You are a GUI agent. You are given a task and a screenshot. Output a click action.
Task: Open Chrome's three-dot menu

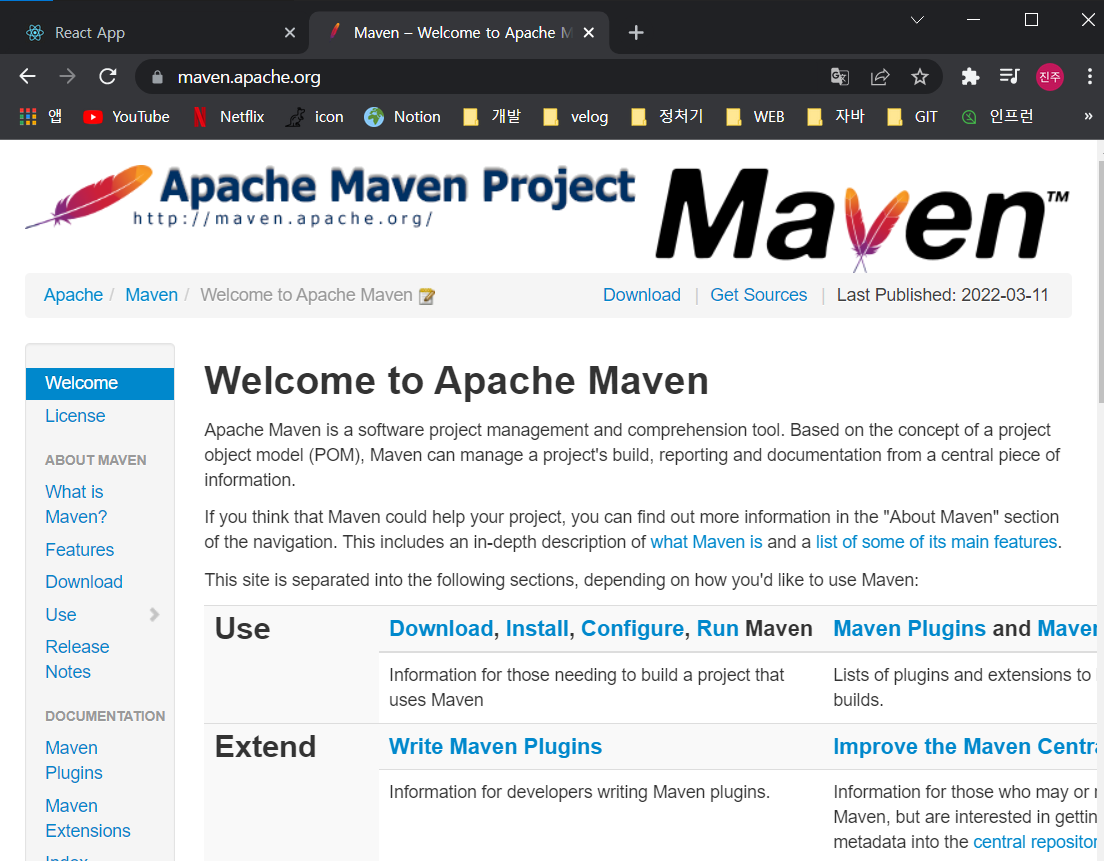pyautogui.click(x=1089, y=76)
